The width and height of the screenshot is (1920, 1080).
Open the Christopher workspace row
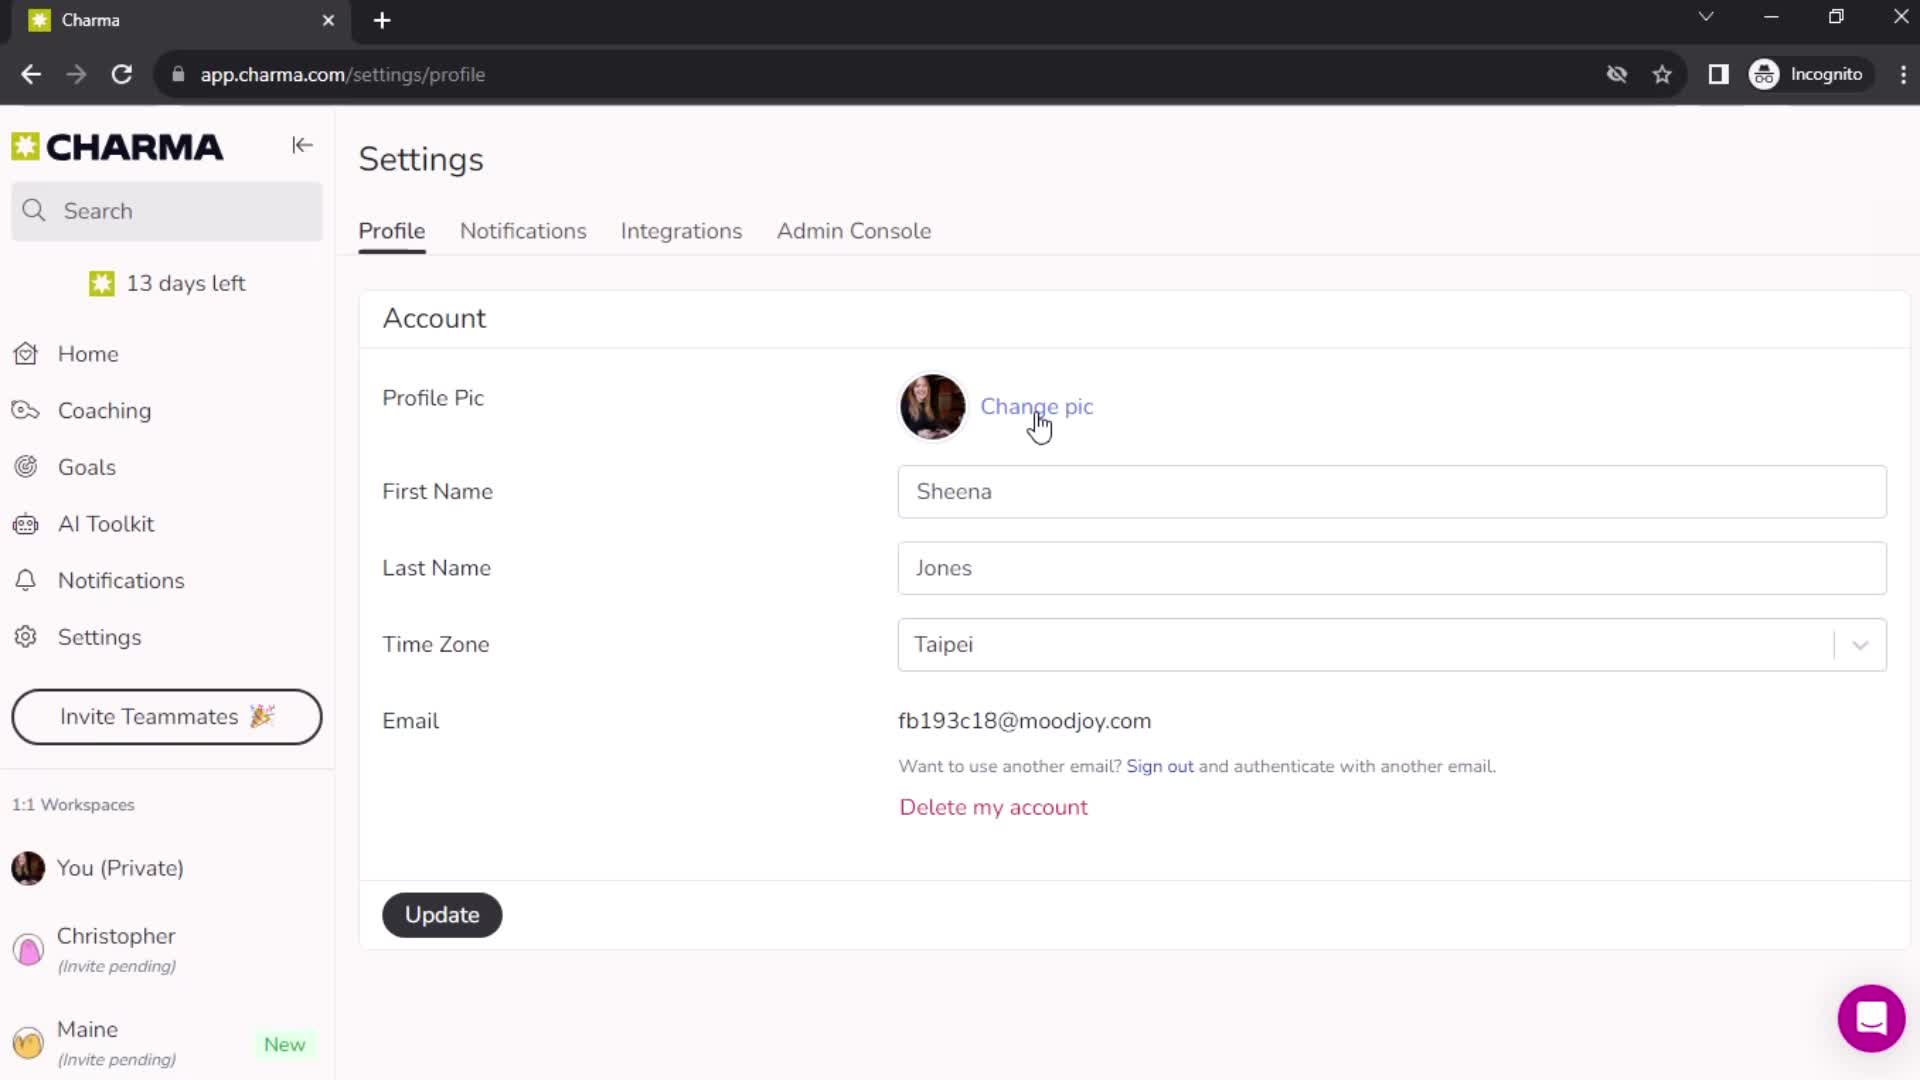tap(167, 950)
